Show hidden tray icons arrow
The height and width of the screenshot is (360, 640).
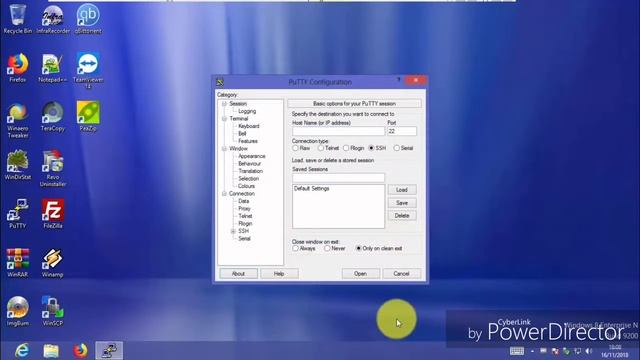(532, 351)
